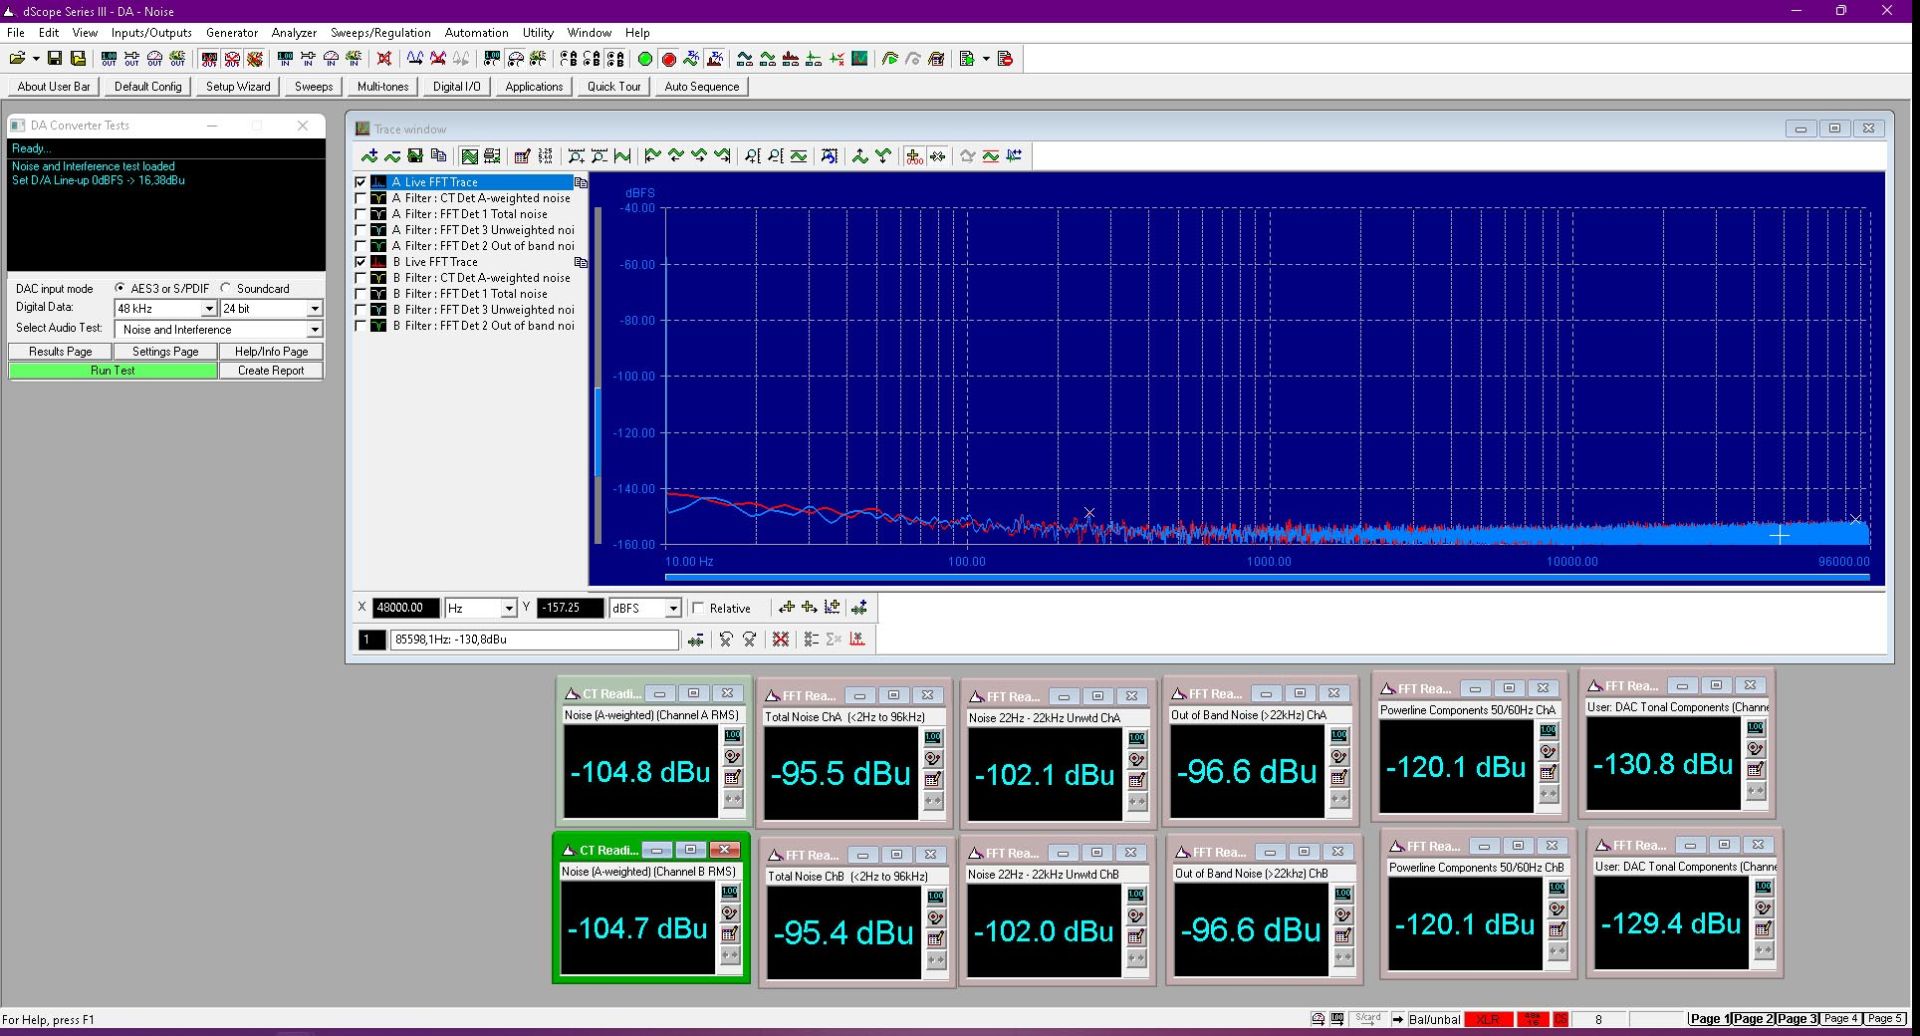
Task: Click the mark text field showing 85598,1Hz
Action: (x=534, y=640)
